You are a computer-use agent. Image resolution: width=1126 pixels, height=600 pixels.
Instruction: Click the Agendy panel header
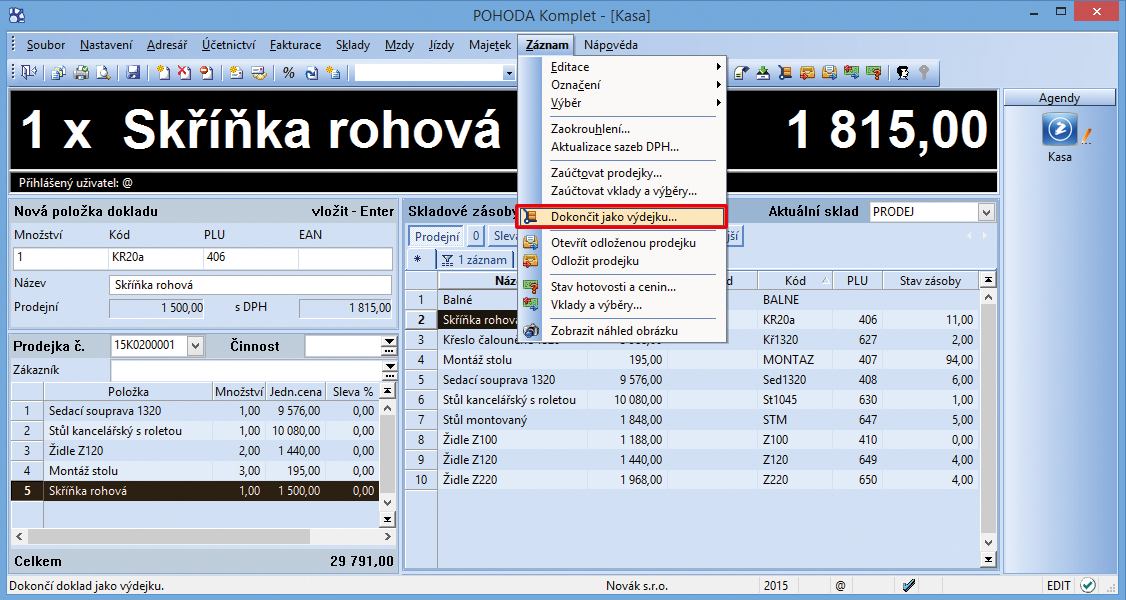click(1059, 98)
